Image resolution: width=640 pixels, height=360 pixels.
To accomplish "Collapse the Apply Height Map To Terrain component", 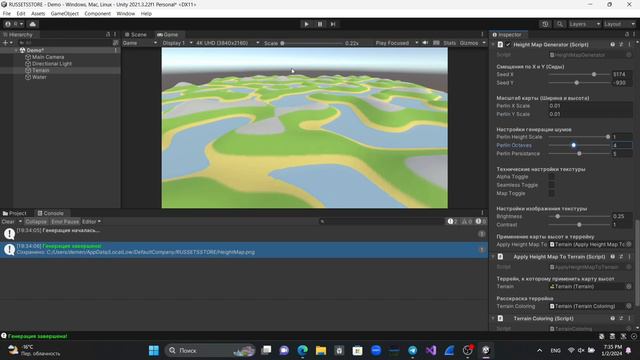I will pos(493,257).
